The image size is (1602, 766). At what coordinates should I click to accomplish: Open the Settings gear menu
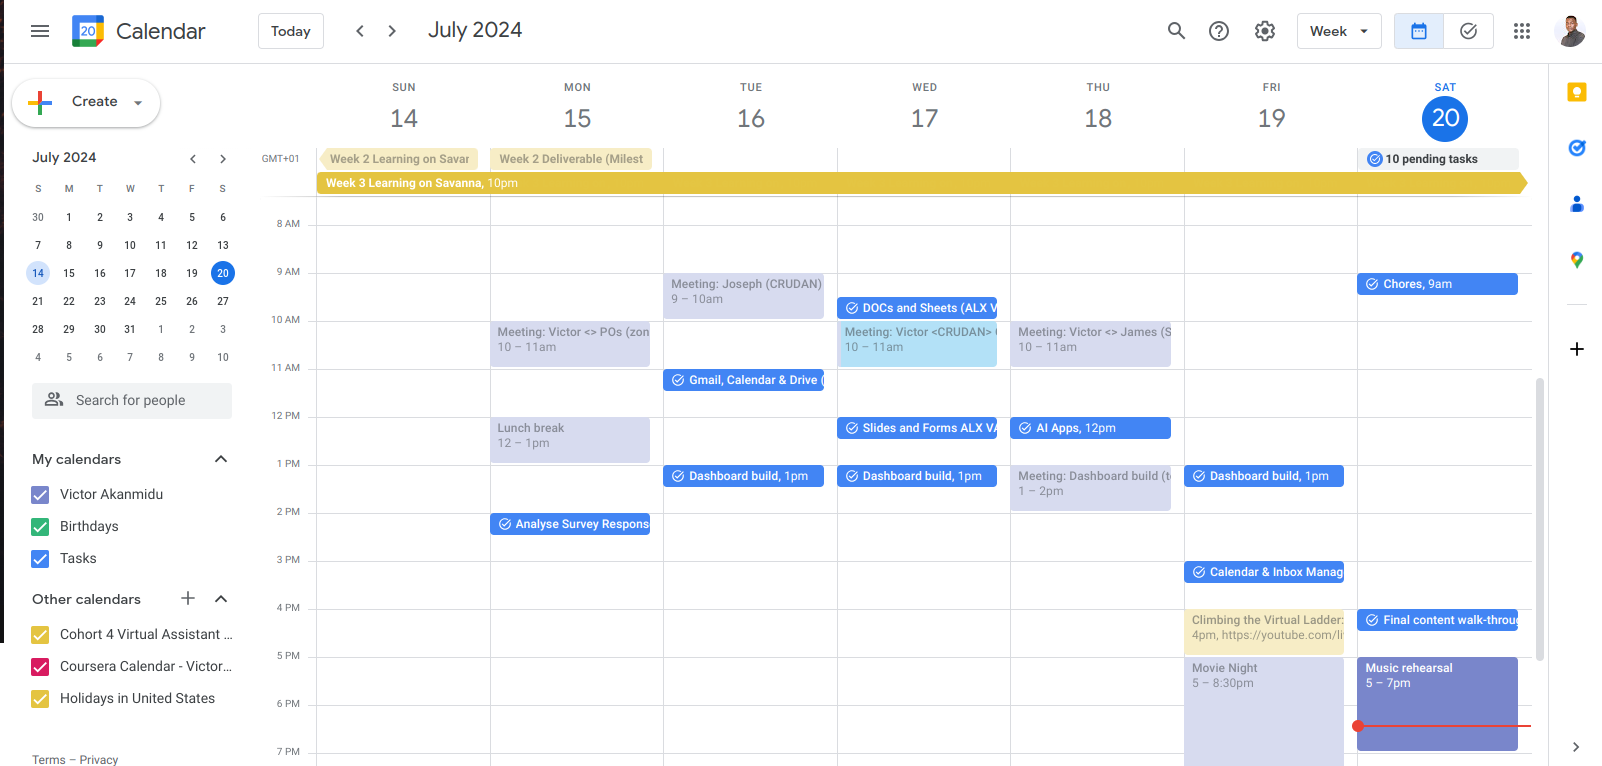point(1265,31)
